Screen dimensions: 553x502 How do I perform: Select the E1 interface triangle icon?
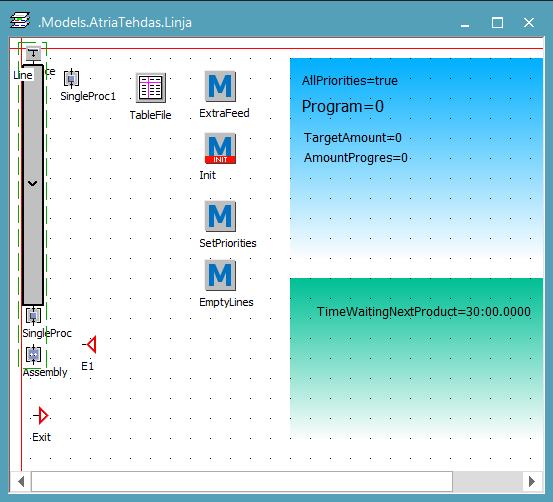tap(90, 344)
